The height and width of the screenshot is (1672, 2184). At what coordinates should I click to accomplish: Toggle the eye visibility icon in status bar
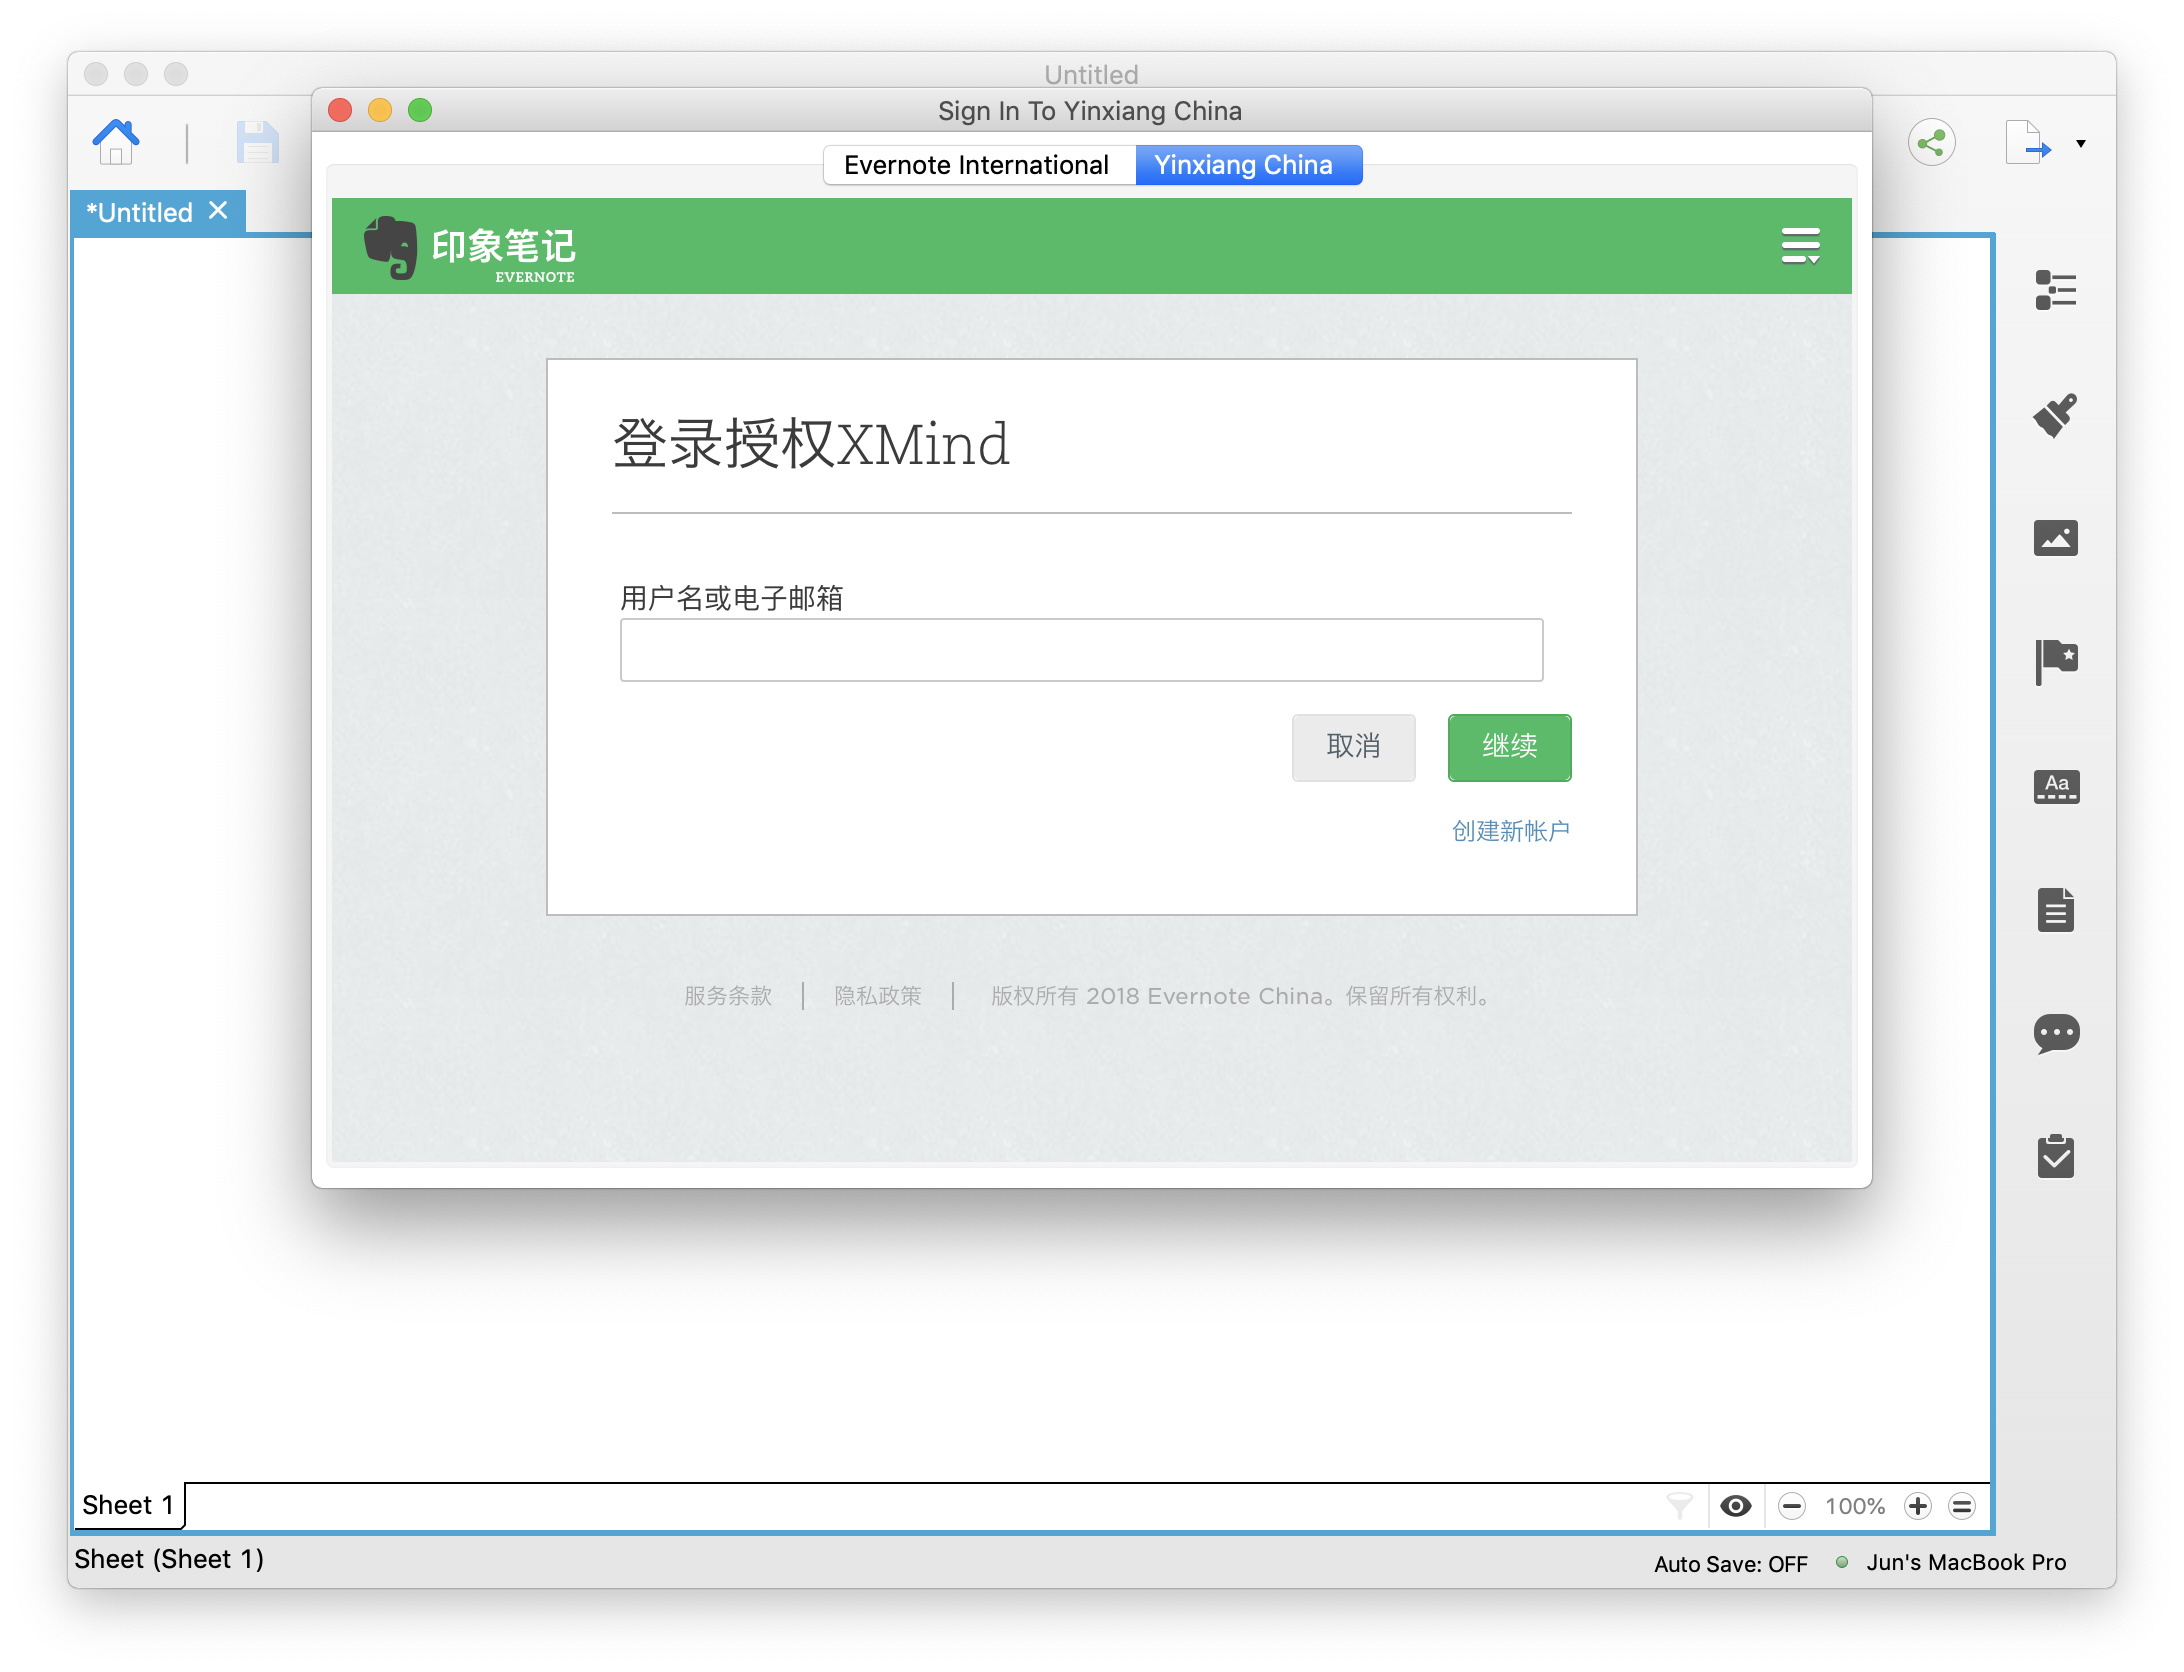click(x=1736, y=1506)
